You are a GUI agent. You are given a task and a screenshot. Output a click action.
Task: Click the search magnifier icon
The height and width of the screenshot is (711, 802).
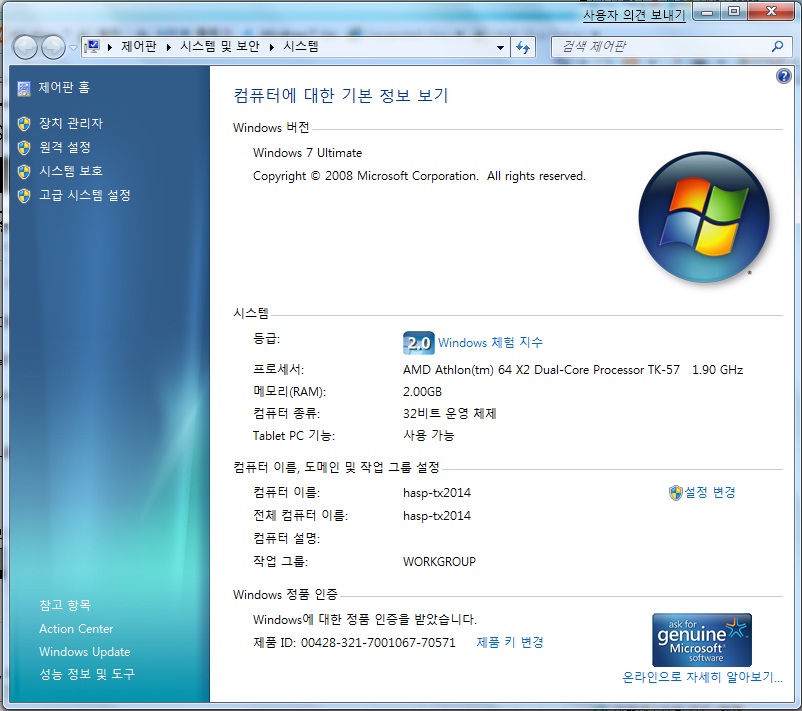[x=777, y=47]
